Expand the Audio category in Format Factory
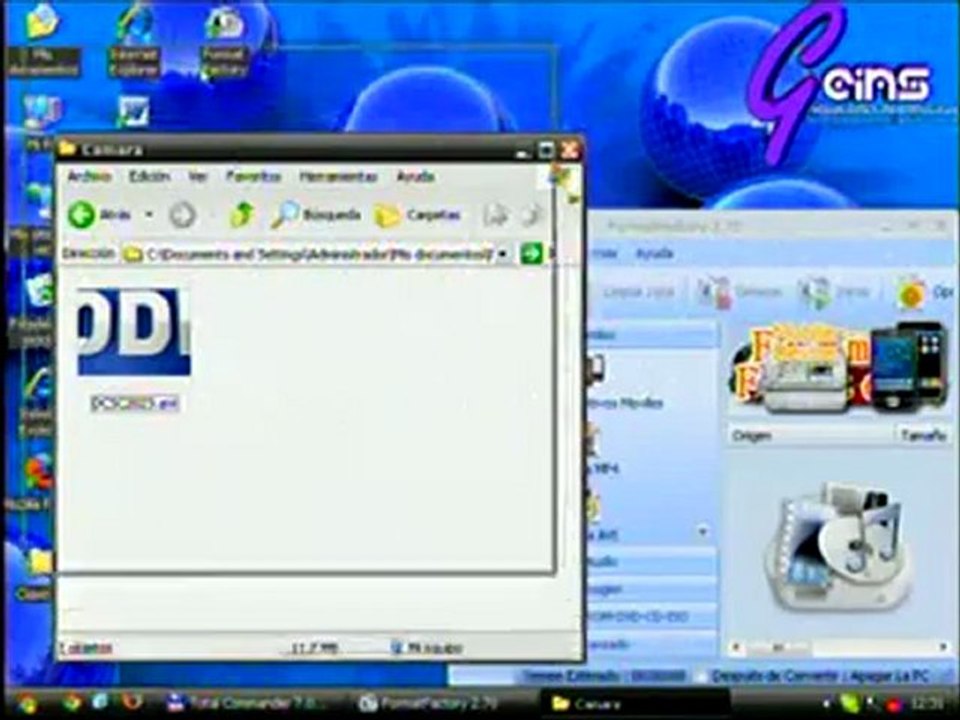The height and width of the screenshot is (720, 960). (x=651, y=561)
